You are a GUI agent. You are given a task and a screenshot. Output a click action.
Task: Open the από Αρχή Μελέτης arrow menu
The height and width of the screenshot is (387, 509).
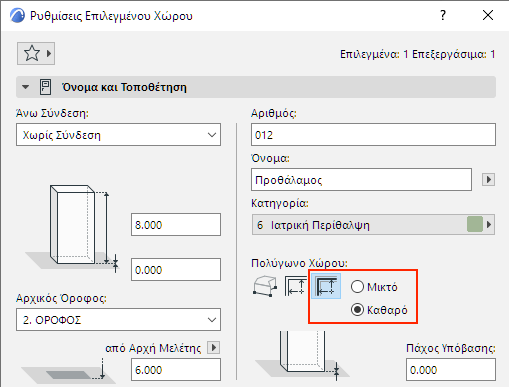click(213, 348)
